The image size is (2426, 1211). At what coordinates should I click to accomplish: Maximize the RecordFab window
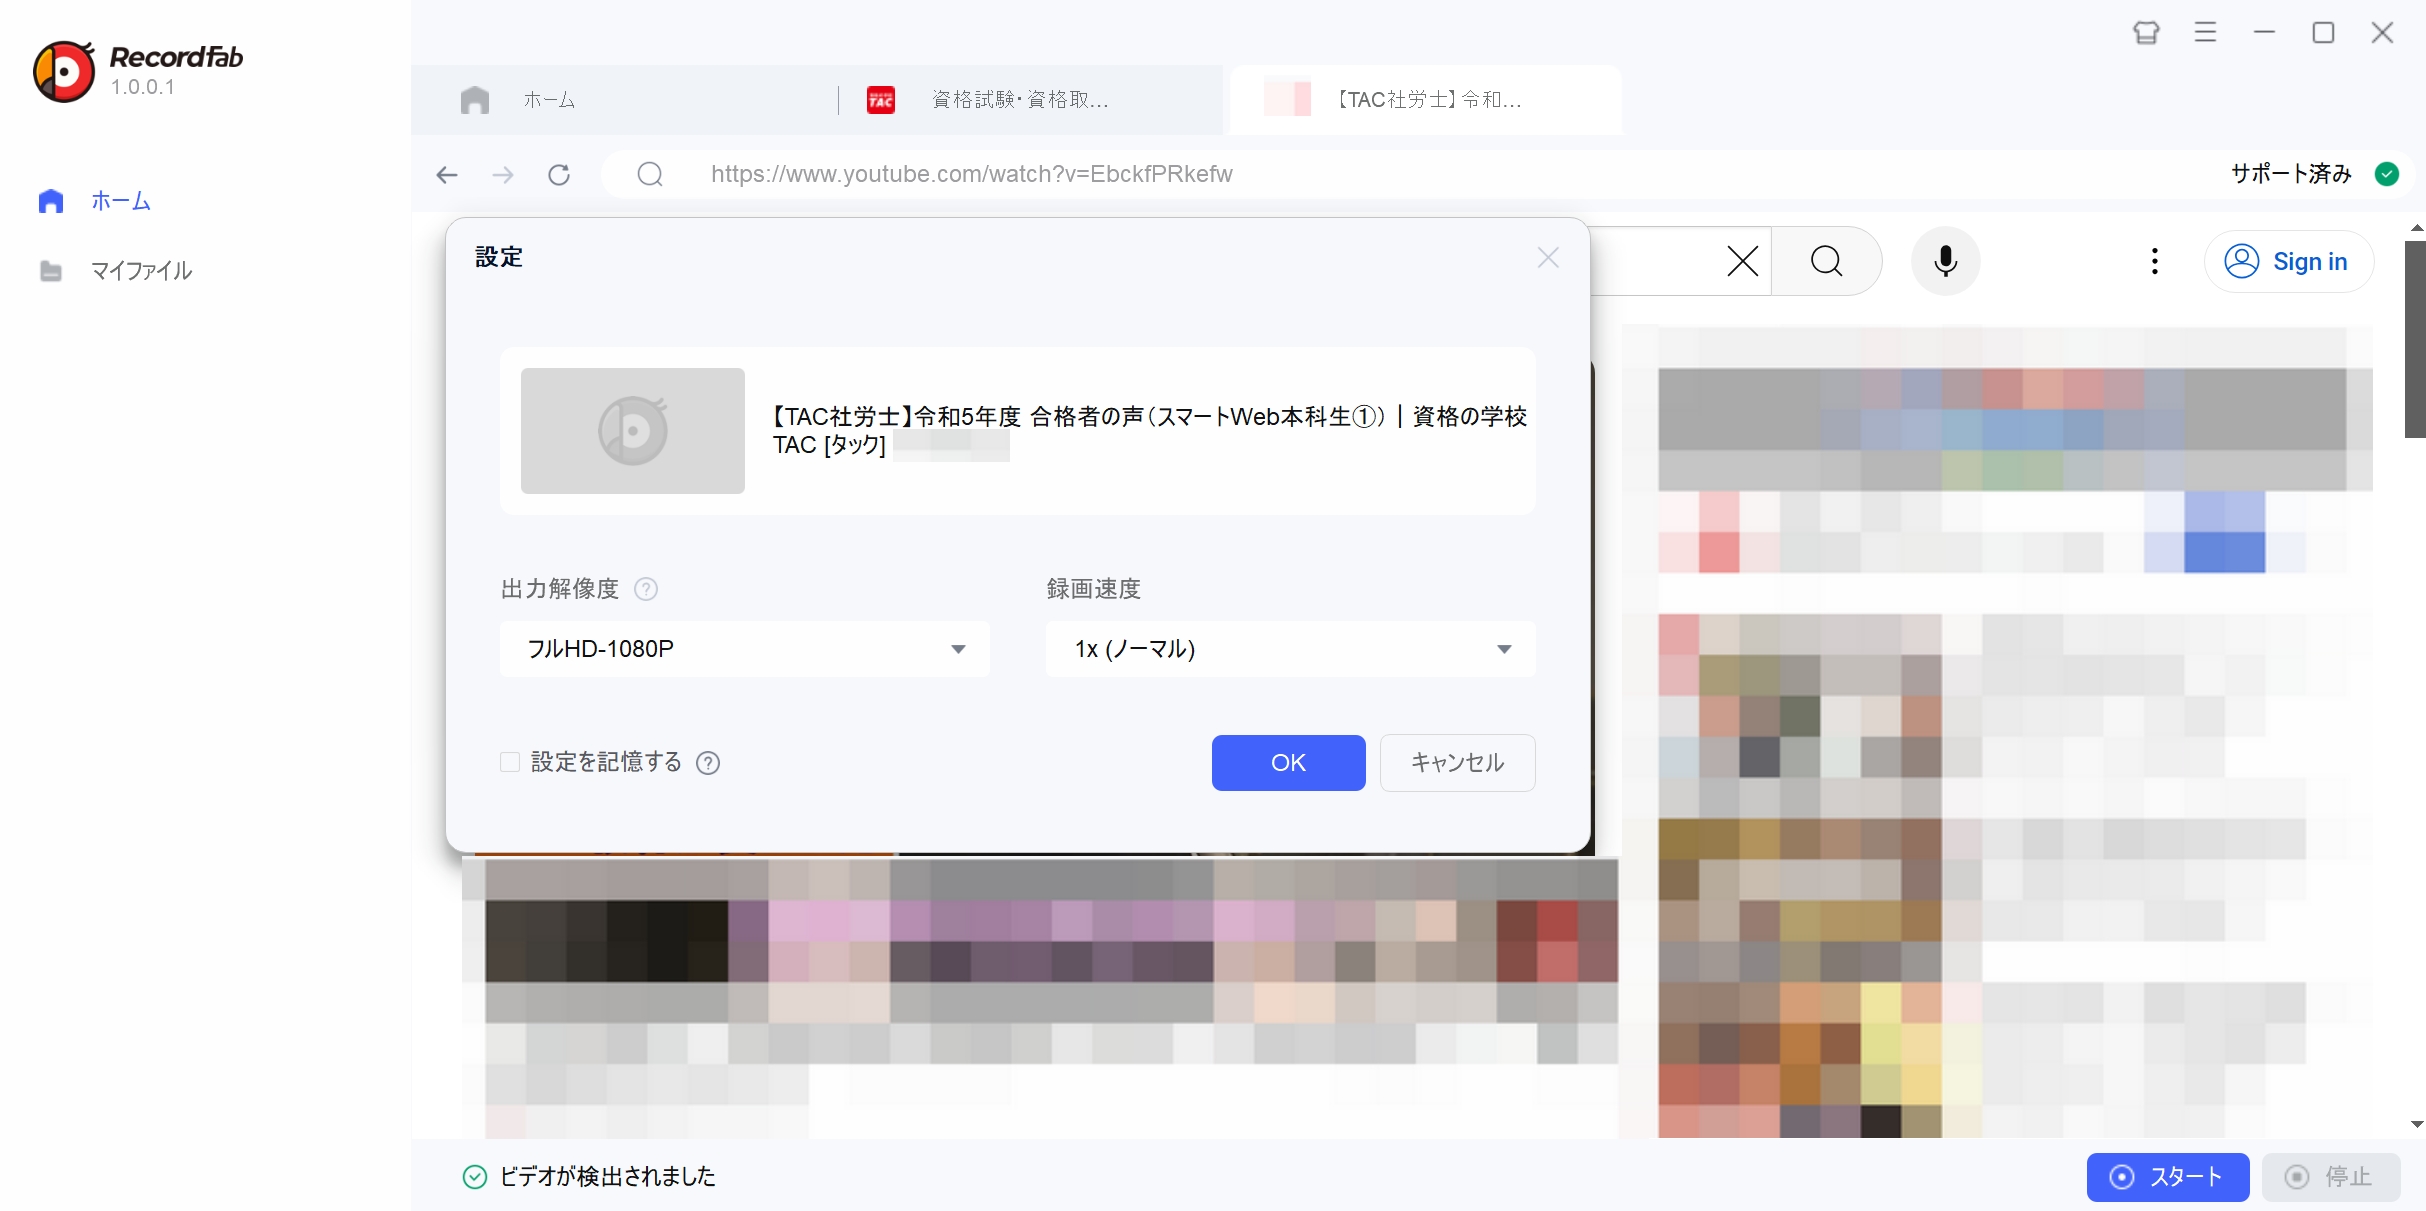[2323, 33]
